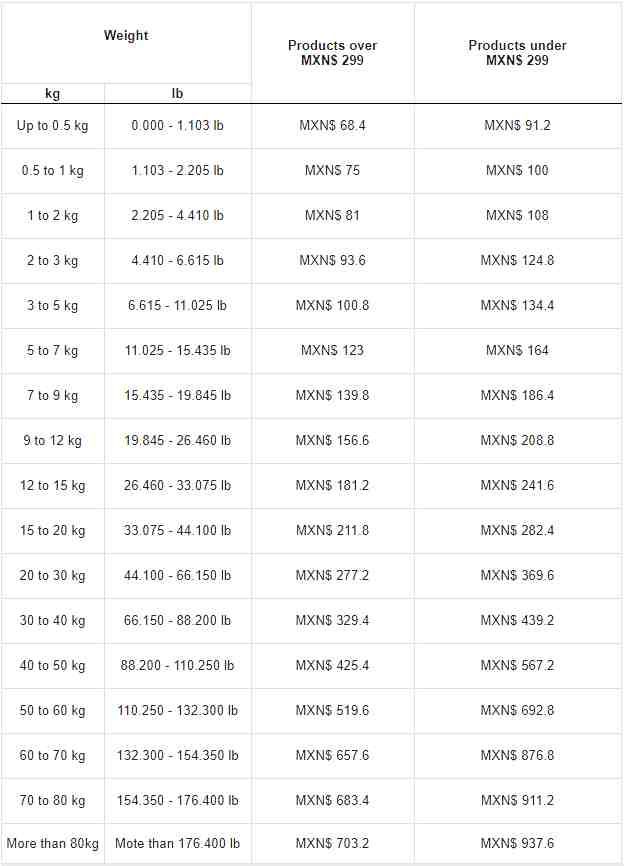Select the lb subheader cell

coord(177,93)
